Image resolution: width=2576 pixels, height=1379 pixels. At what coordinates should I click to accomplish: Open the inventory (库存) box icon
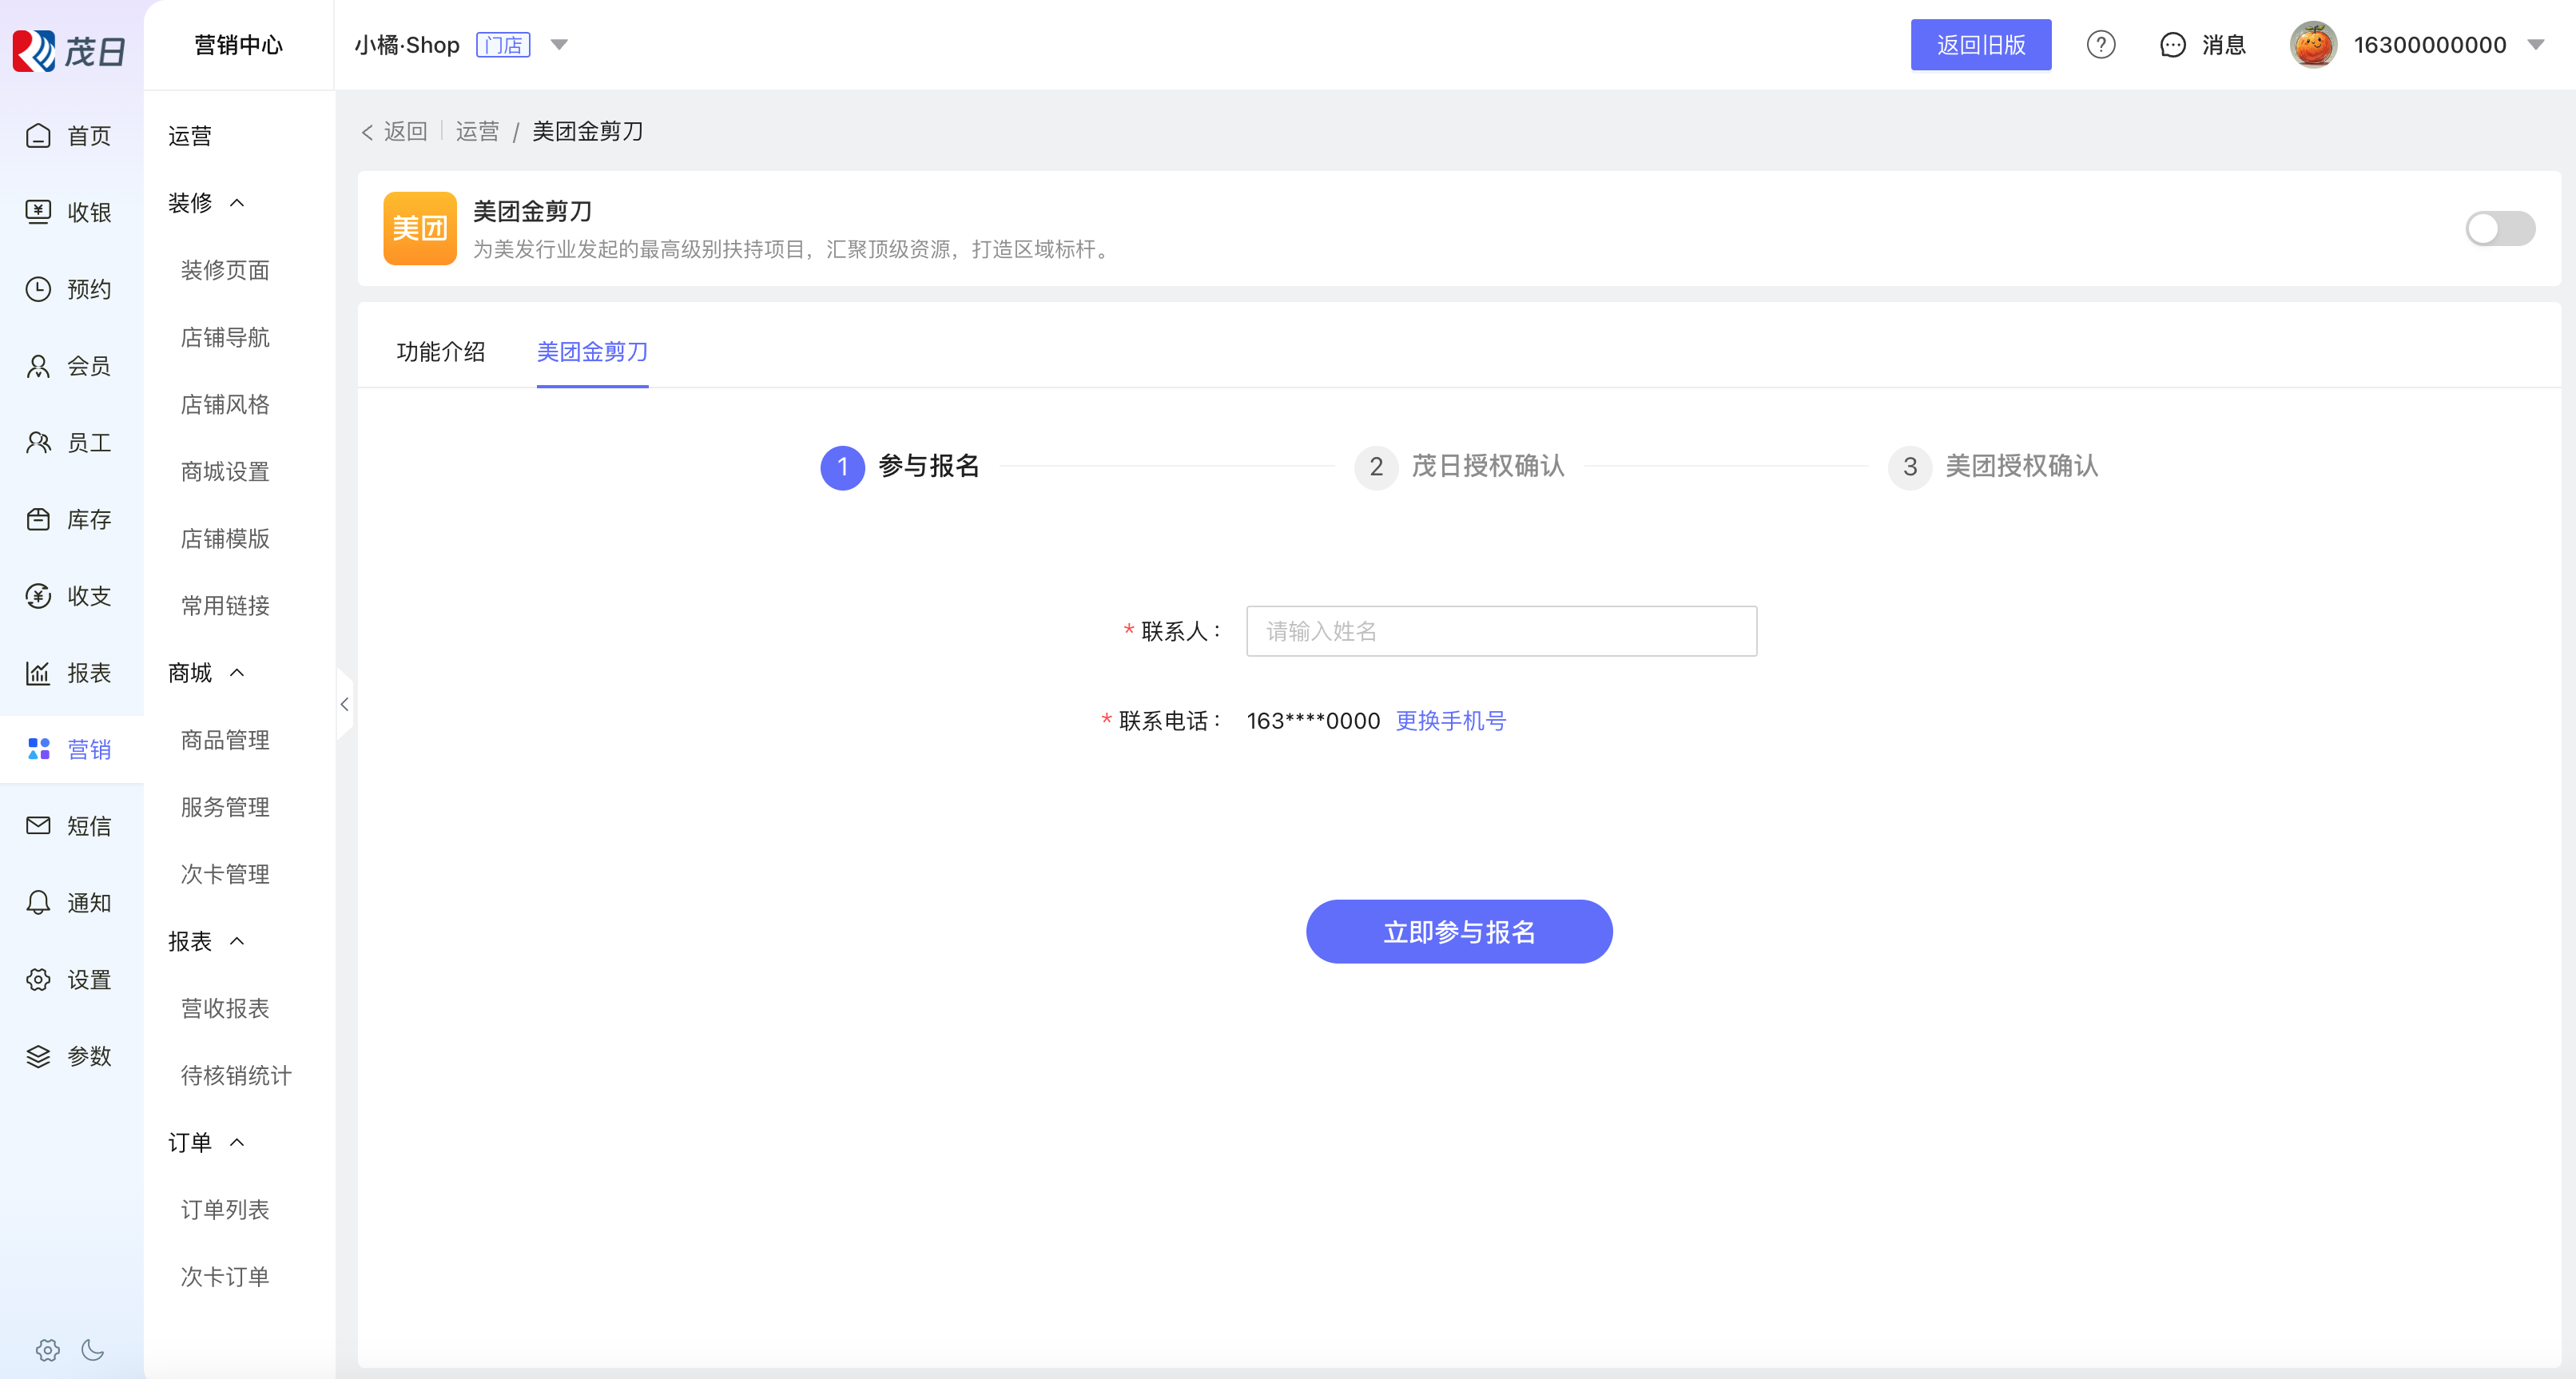(38, 519)
